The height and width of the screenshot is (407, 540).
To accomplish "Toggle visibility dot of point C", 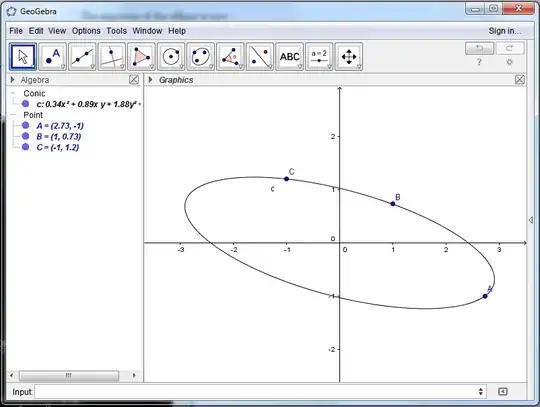I will pos(25,147).
